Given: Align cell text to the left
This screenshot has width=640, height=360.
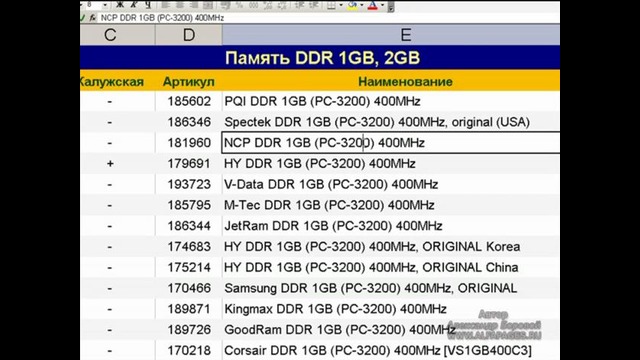Looking at the screenshot, I should [x=166, y=4].
